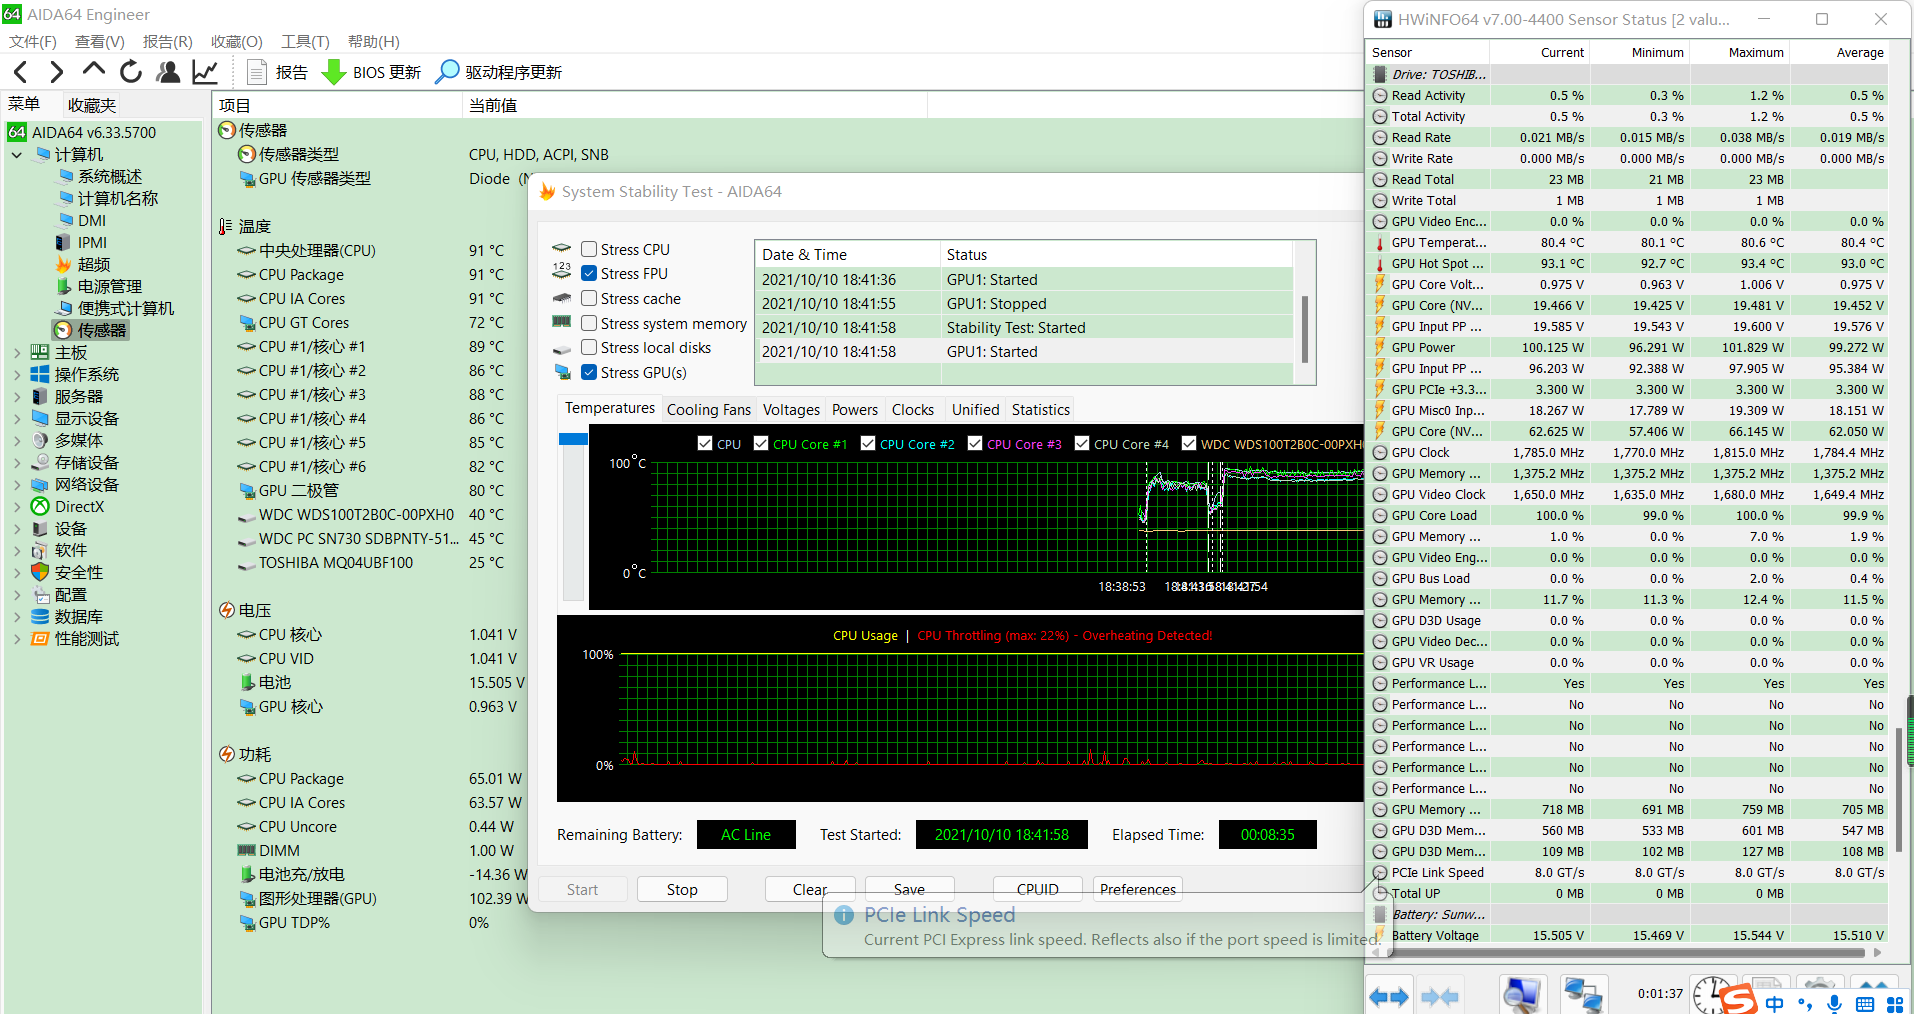Refresh the AIDA64 page
The height and width of the screenshot is (1014, 1914).
[131, 72]
